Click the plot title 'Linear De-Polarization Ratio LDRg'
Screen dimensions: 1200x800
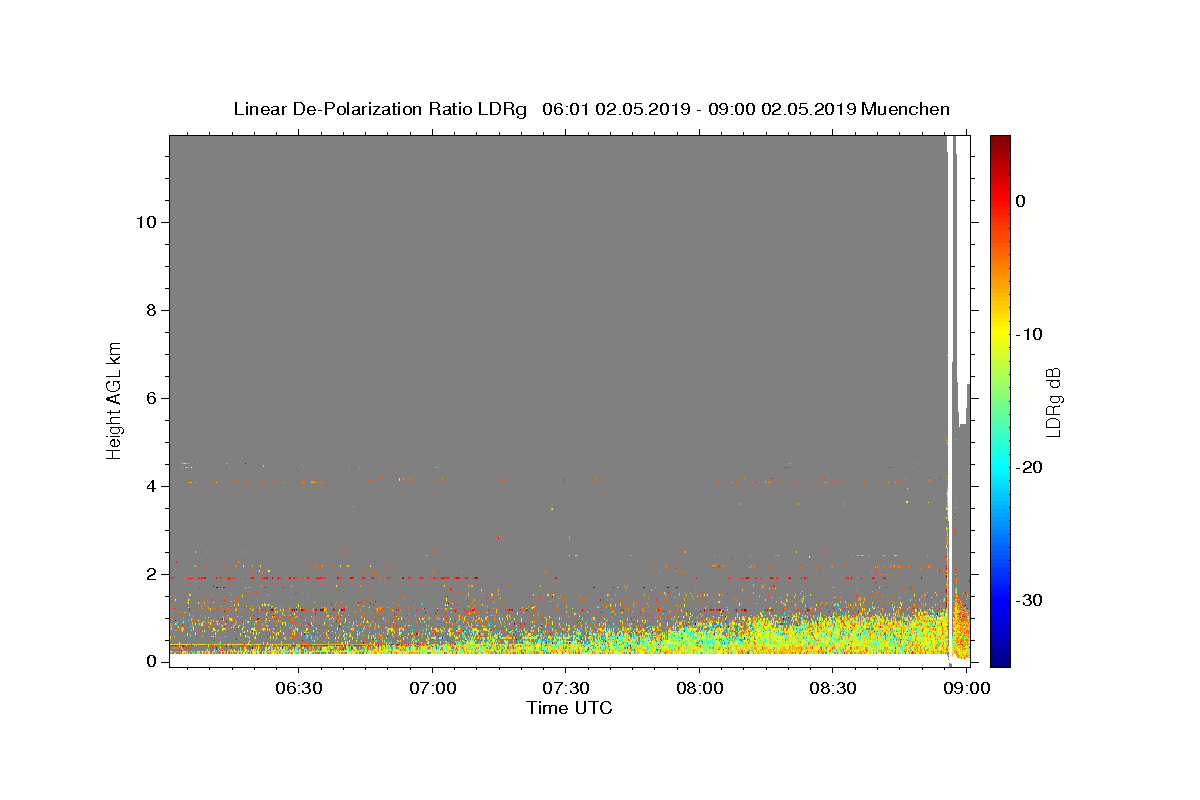[x=380, y=109]
